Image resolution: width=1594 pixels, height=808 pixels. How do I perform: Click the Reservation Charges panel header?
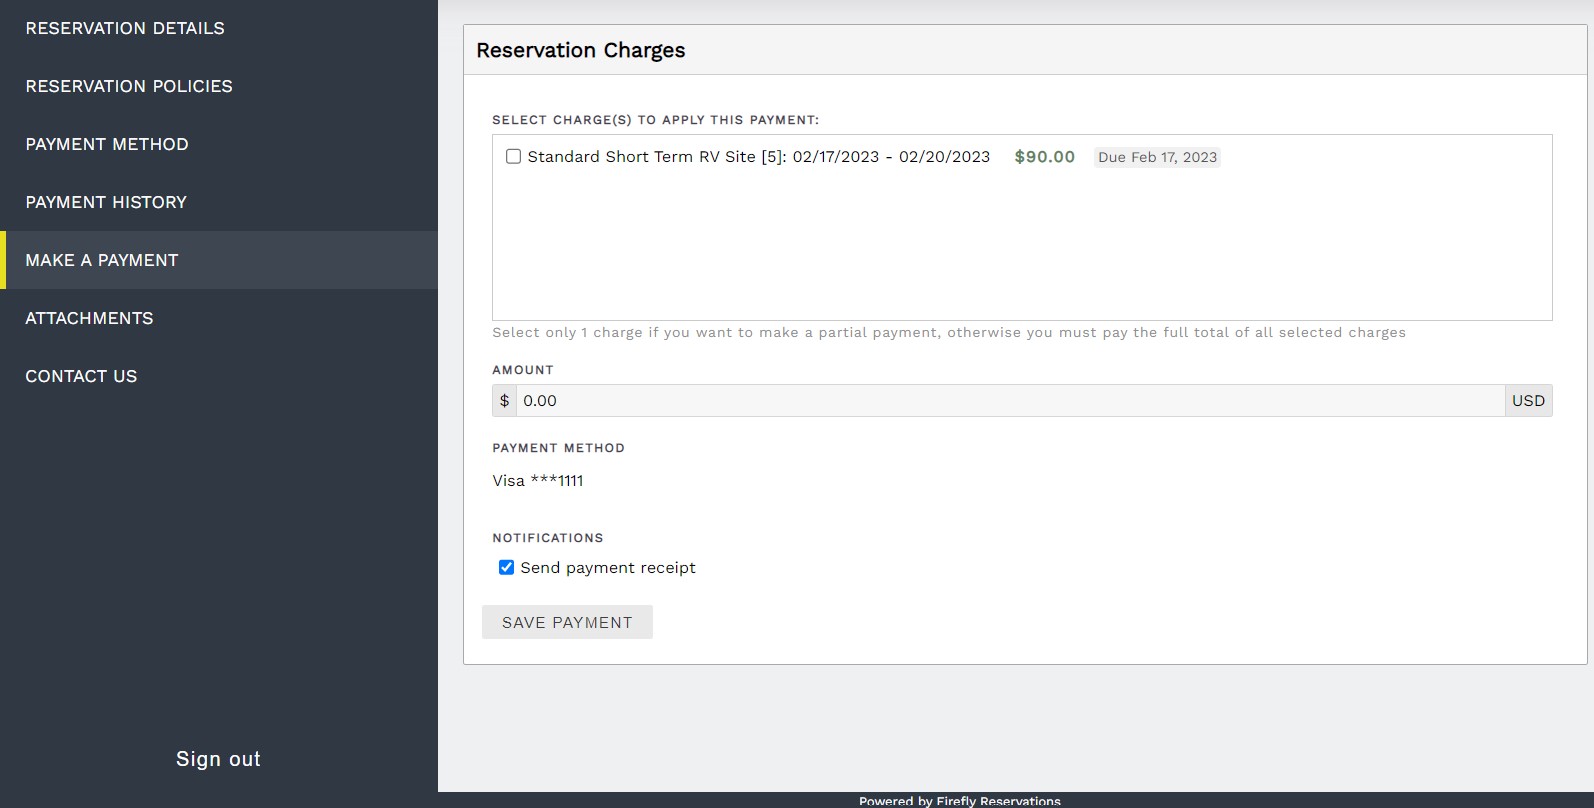(x=581, y=50)
